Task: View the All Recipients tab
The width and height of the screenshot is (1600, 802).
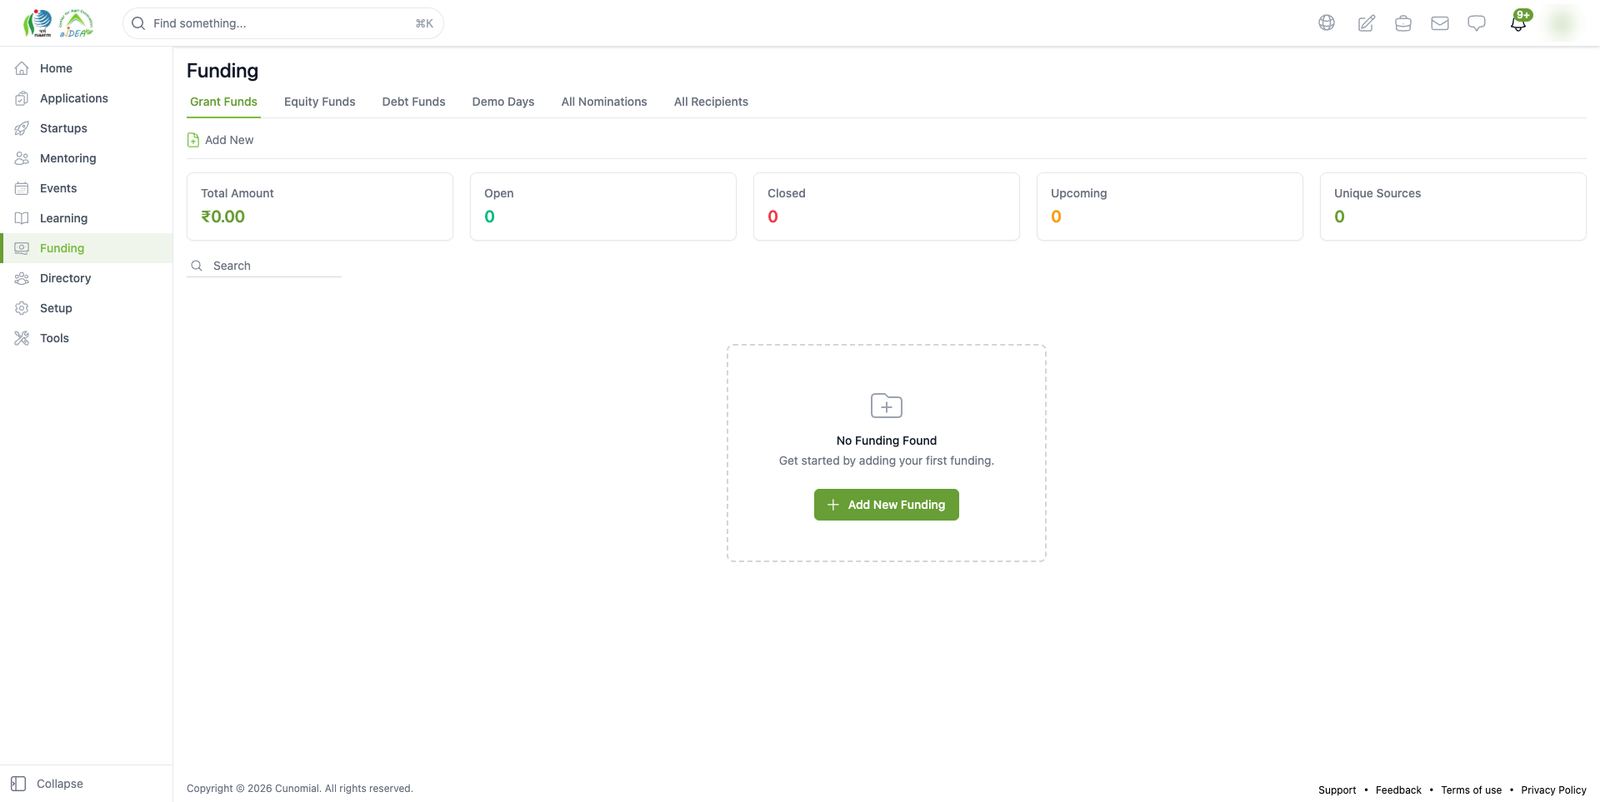Action: click(x=711, y=102)
